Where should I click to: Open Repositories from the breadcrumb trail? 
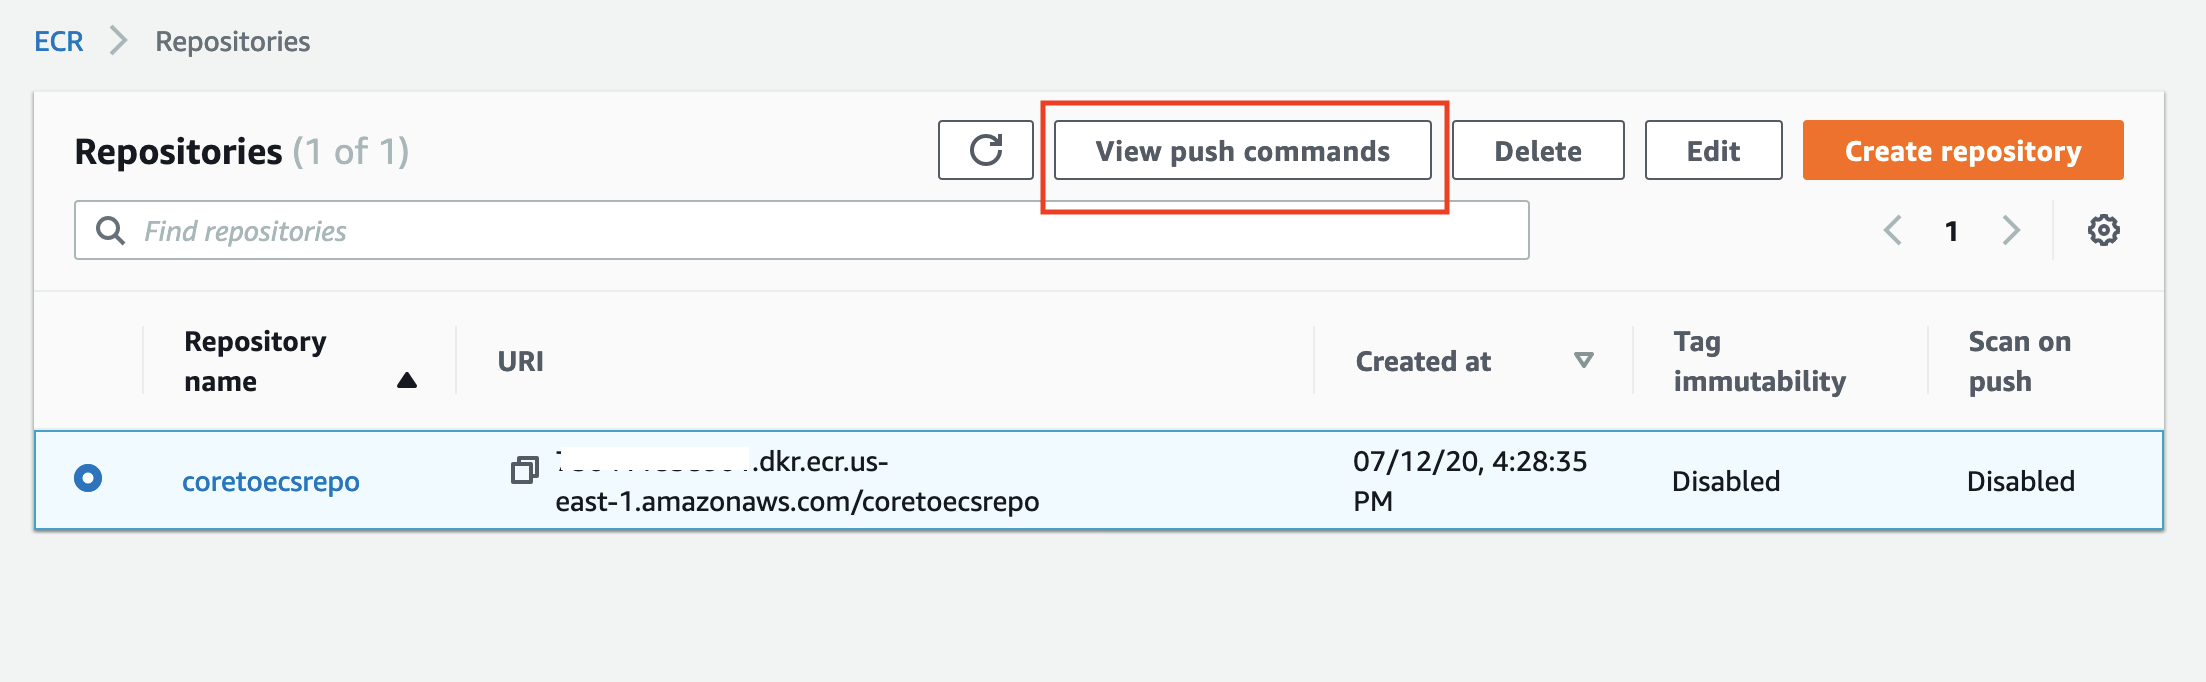(232, 41)
